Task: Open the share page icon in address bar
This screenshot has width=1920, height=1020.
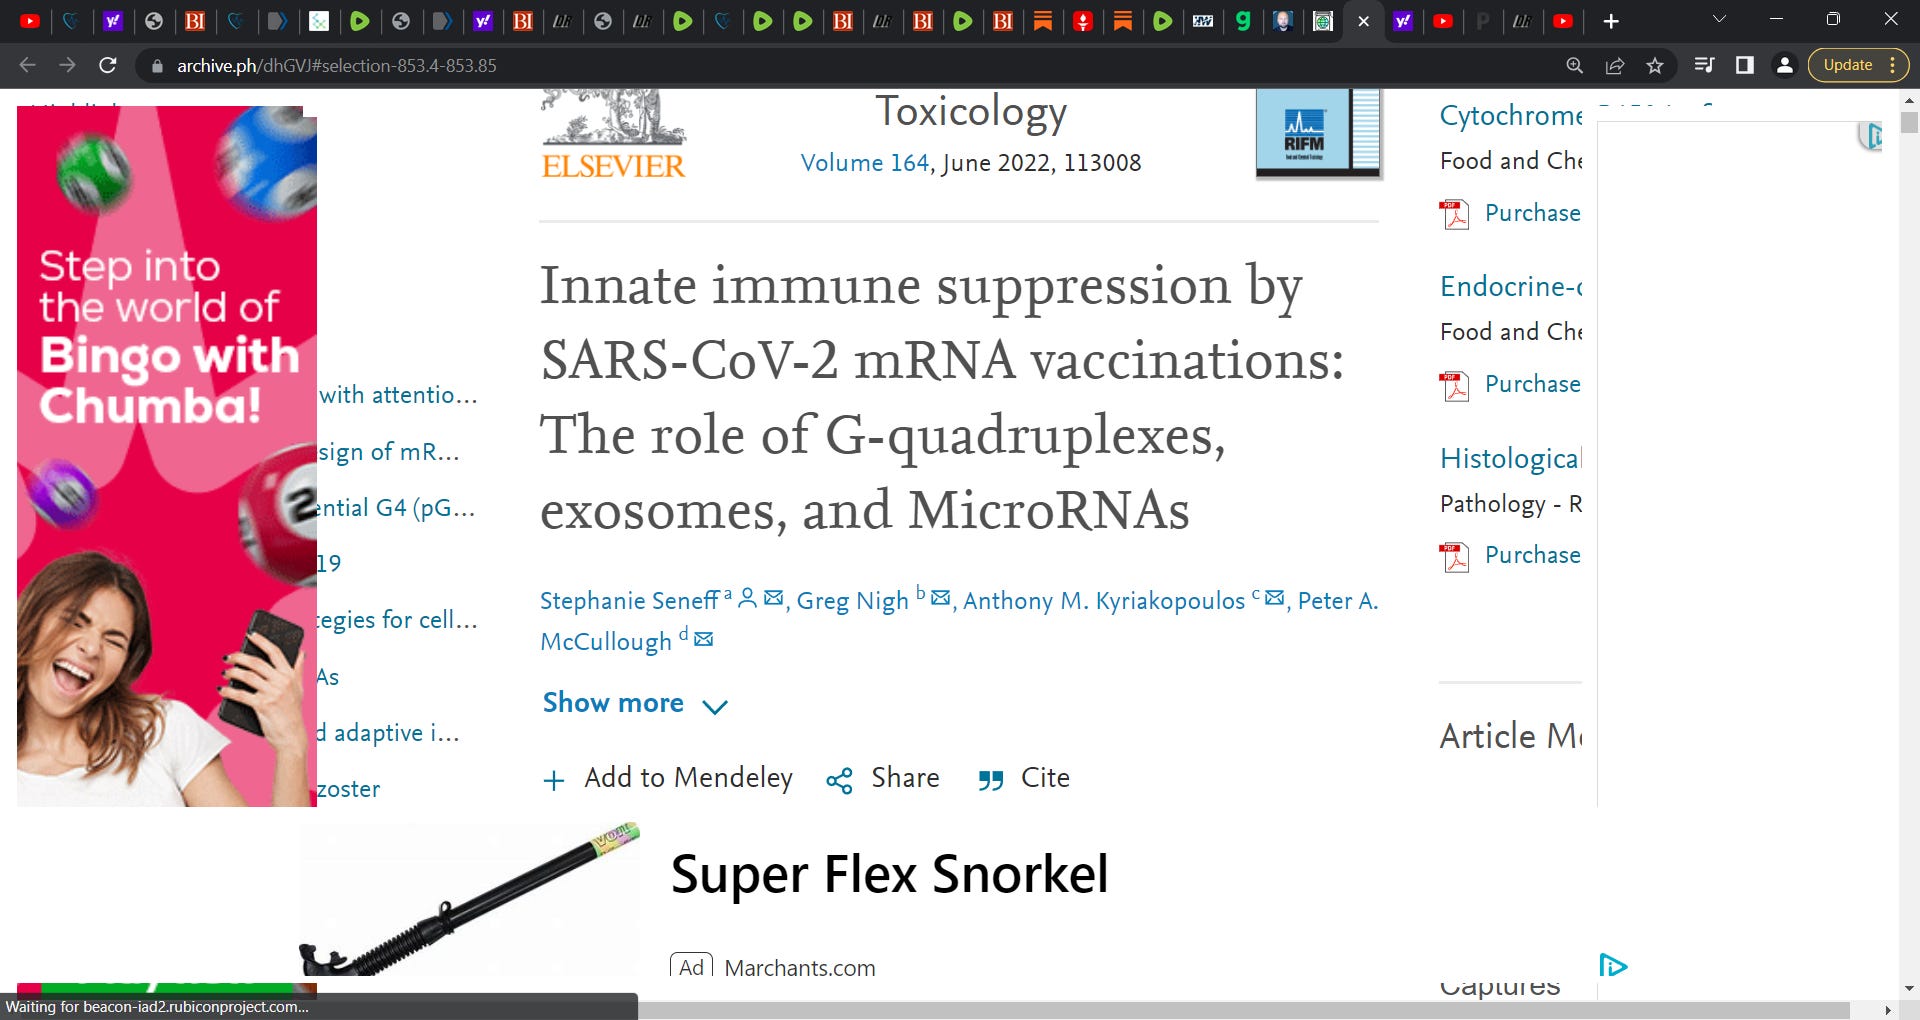Action: (1615, 65)
